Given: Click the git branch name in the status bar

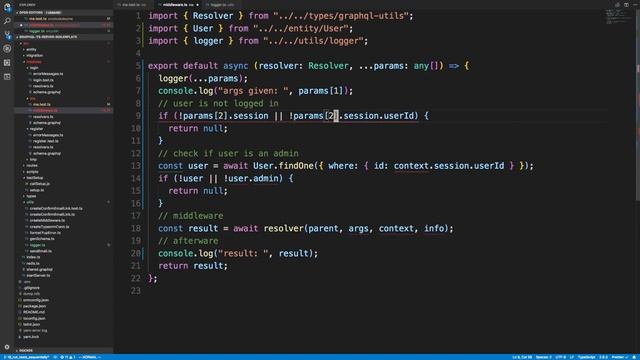Looking at the screenshot, I should 27,357.
